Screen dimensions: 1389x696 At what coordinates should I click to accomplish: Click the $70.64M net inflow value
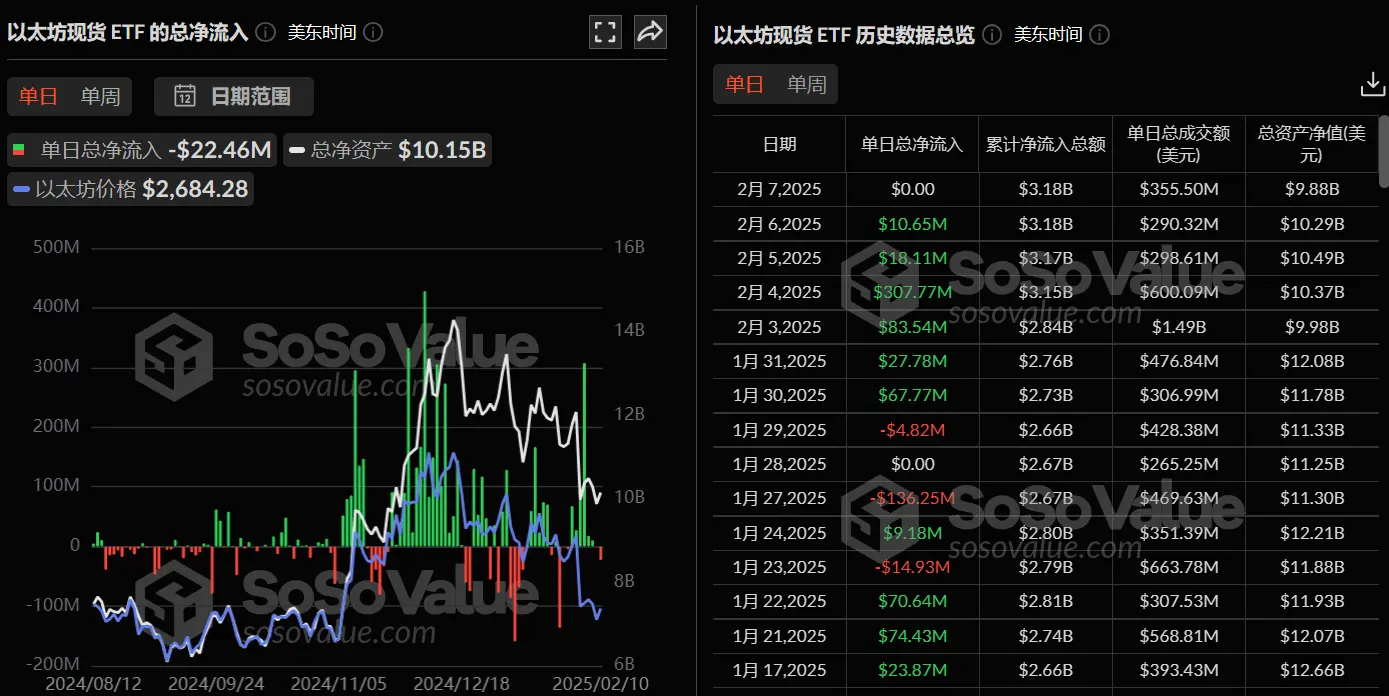912,601
